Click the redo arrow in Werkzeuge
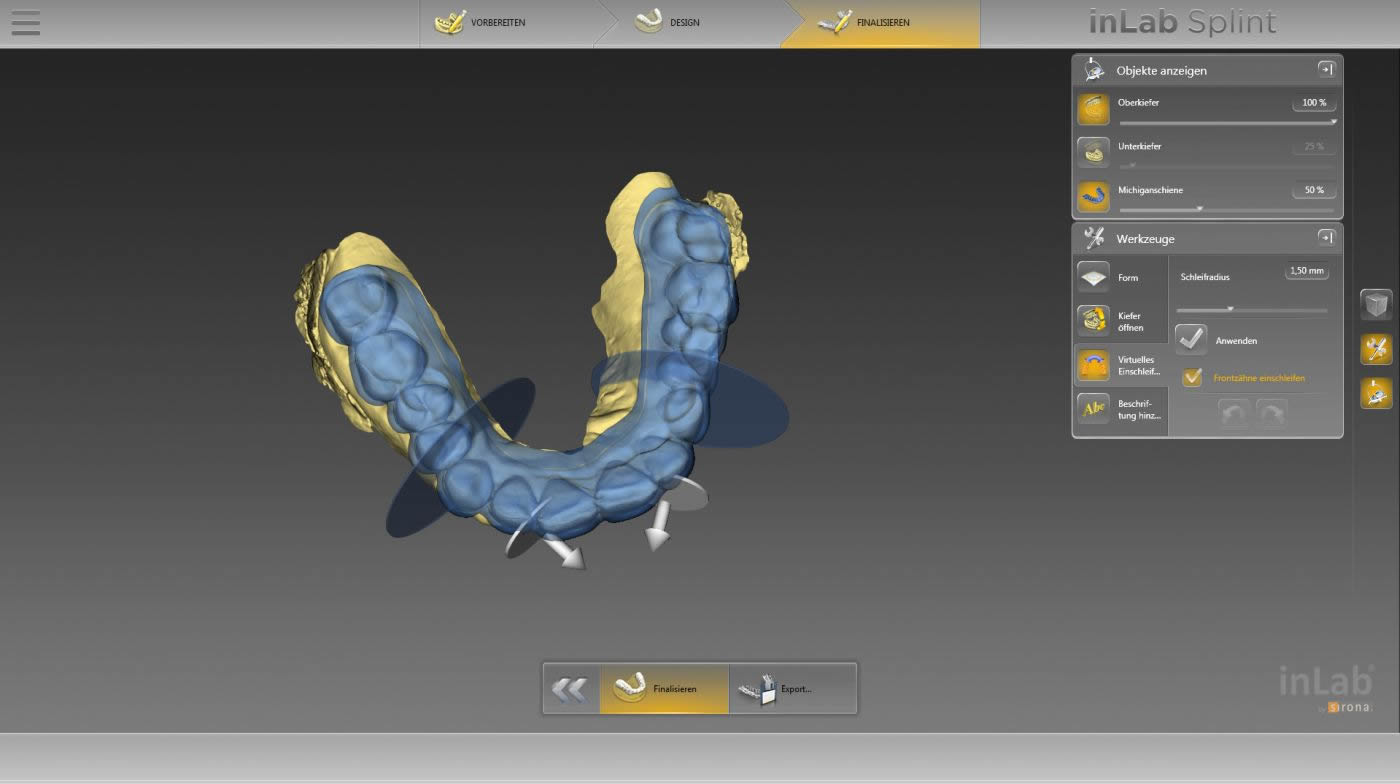This screenshot has height=784, width=1400. tap(1271, 412)
